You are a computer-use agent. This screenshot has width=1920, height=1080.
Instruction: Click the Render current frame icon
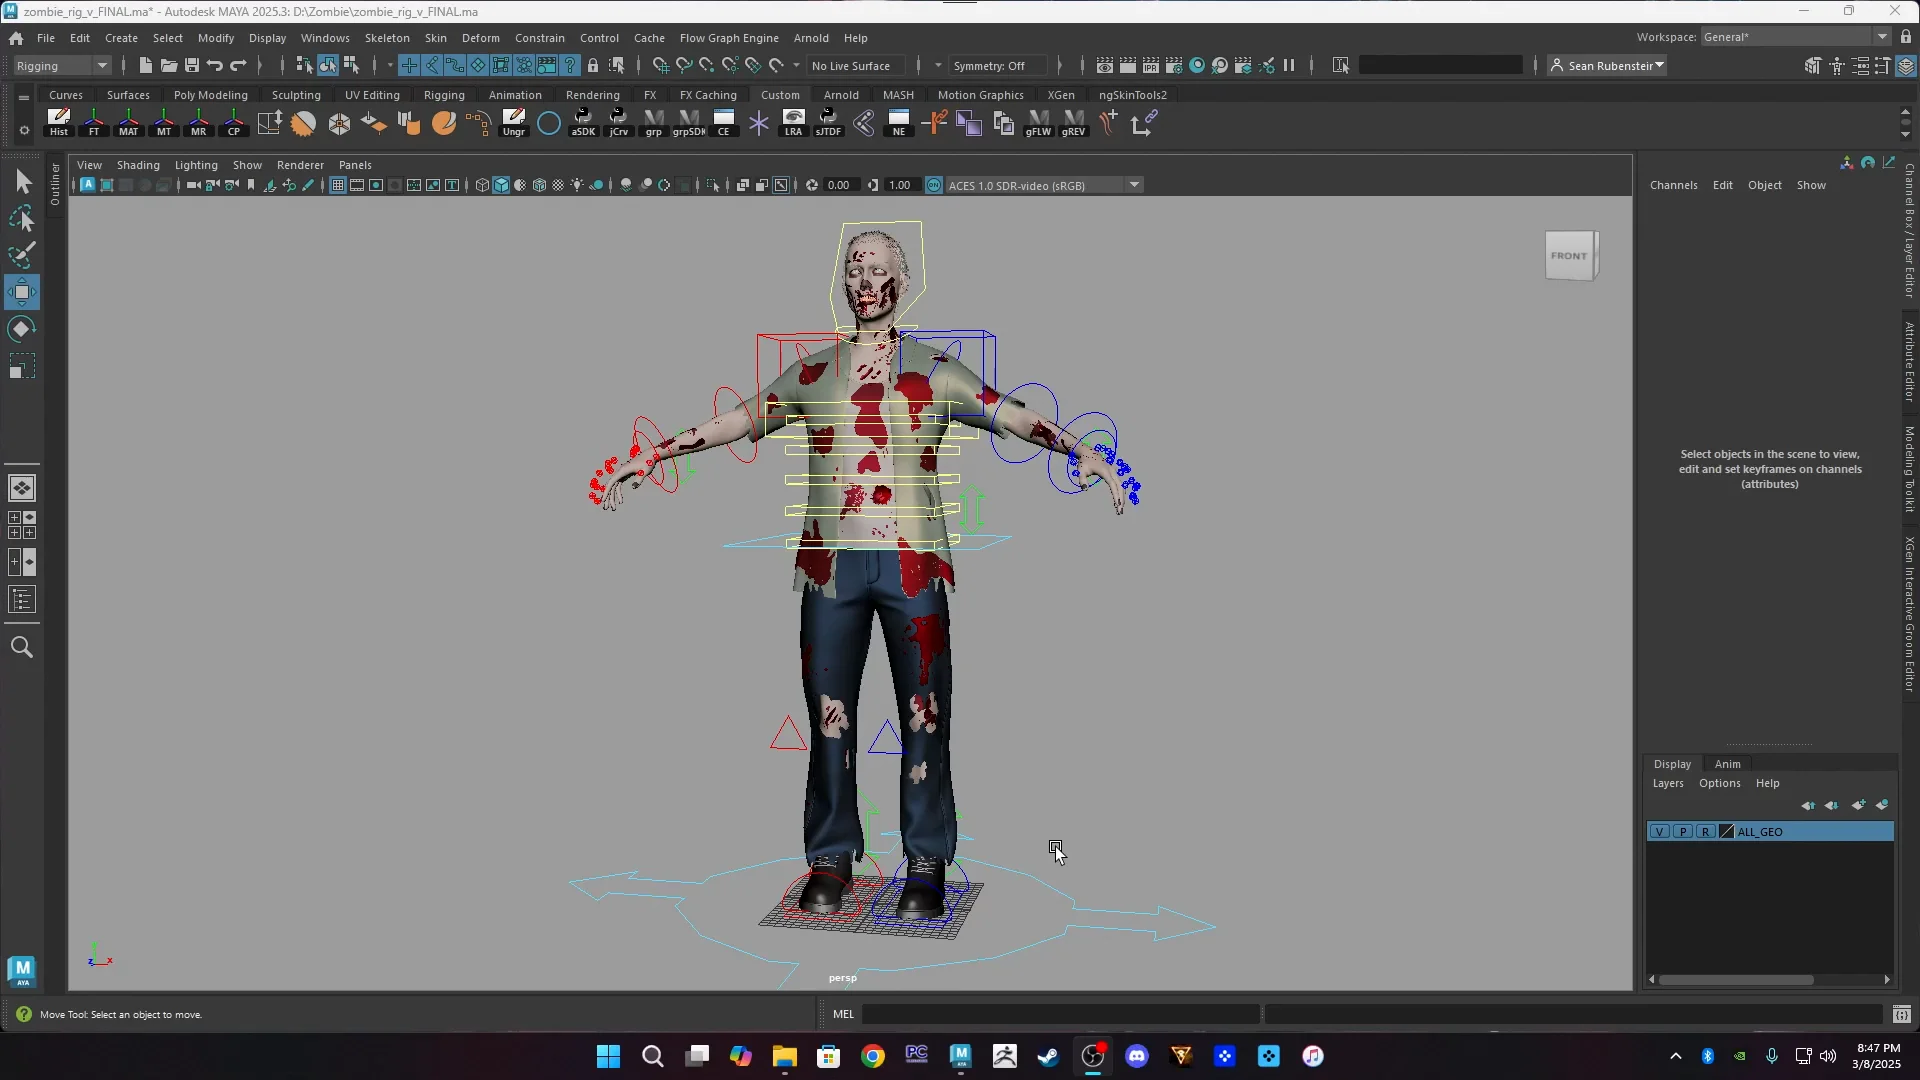pyautogui.click(x=1128, y=64)
